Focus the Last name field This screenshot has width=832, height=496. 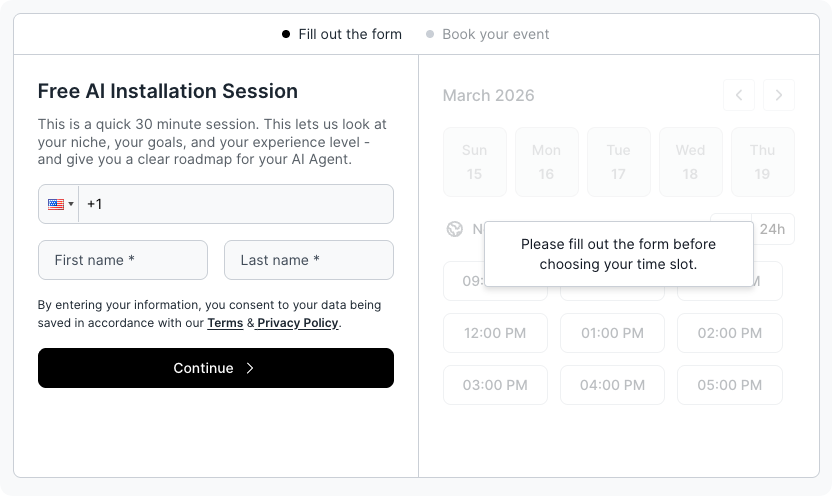[309, 260]
